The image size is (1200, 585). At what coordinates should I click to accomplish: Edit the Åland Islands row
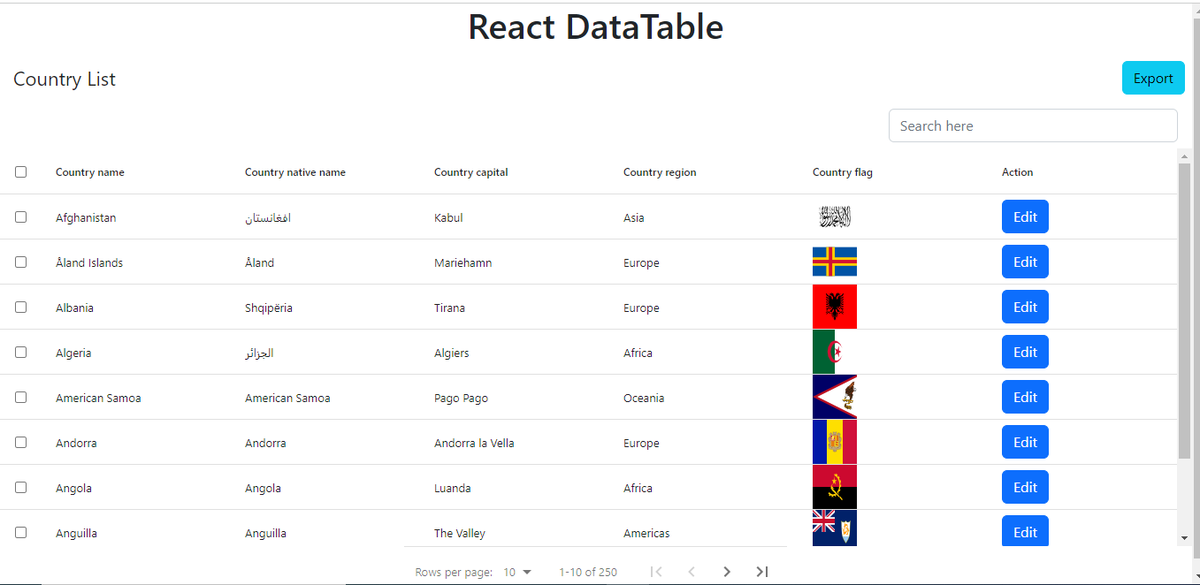pyautogui.click(x=1025, y=262)
